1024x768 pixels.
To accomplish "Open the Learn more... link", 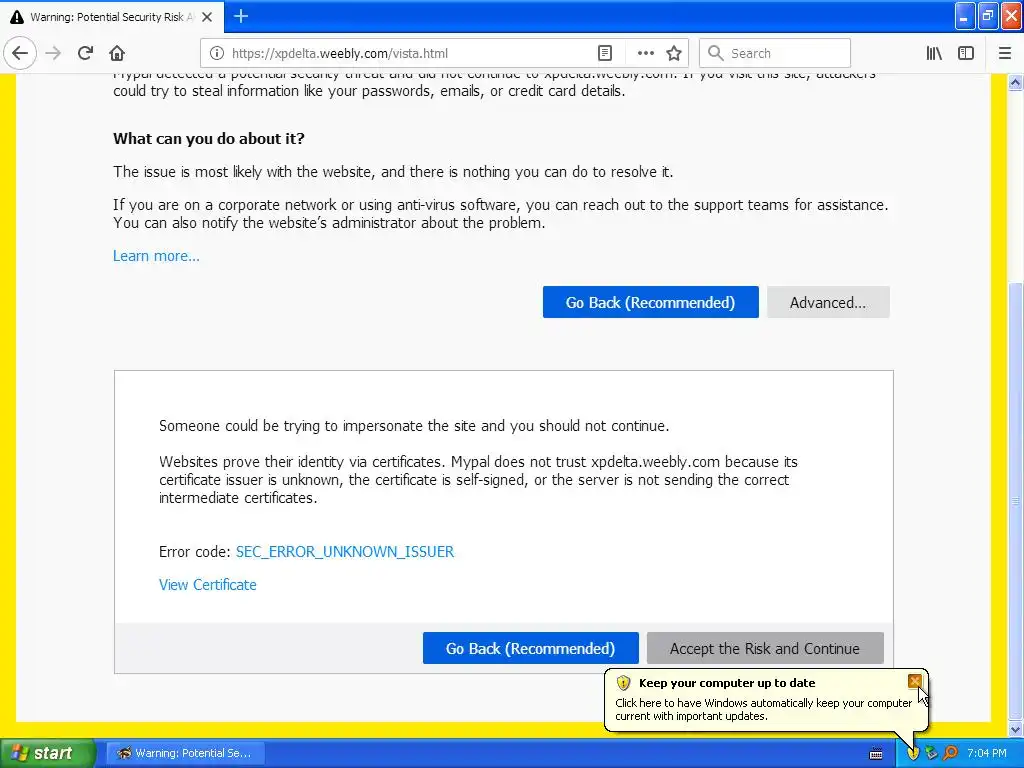I will click(156, 256).
